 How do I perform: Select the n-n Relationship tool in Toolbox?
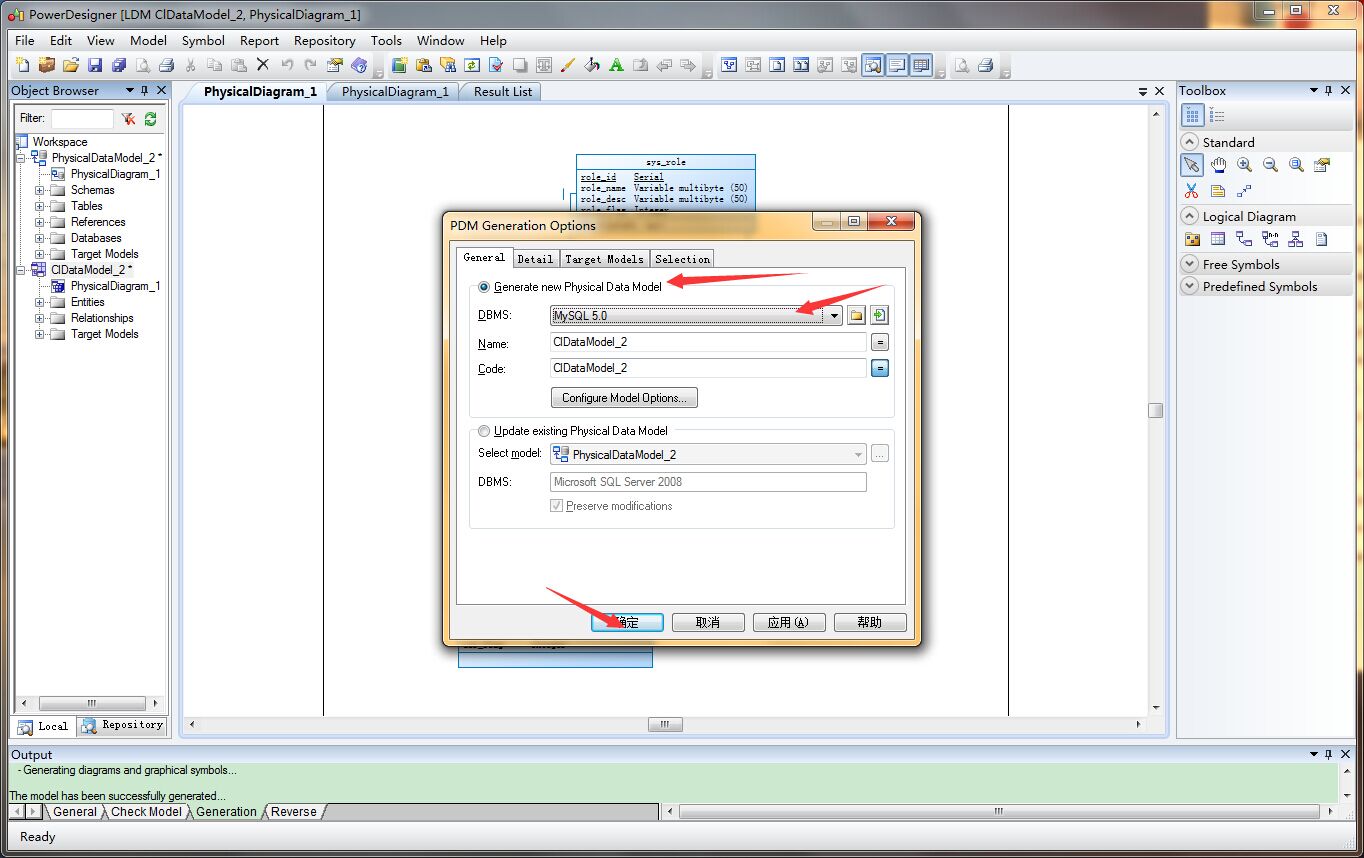[x=1270, y=239]
